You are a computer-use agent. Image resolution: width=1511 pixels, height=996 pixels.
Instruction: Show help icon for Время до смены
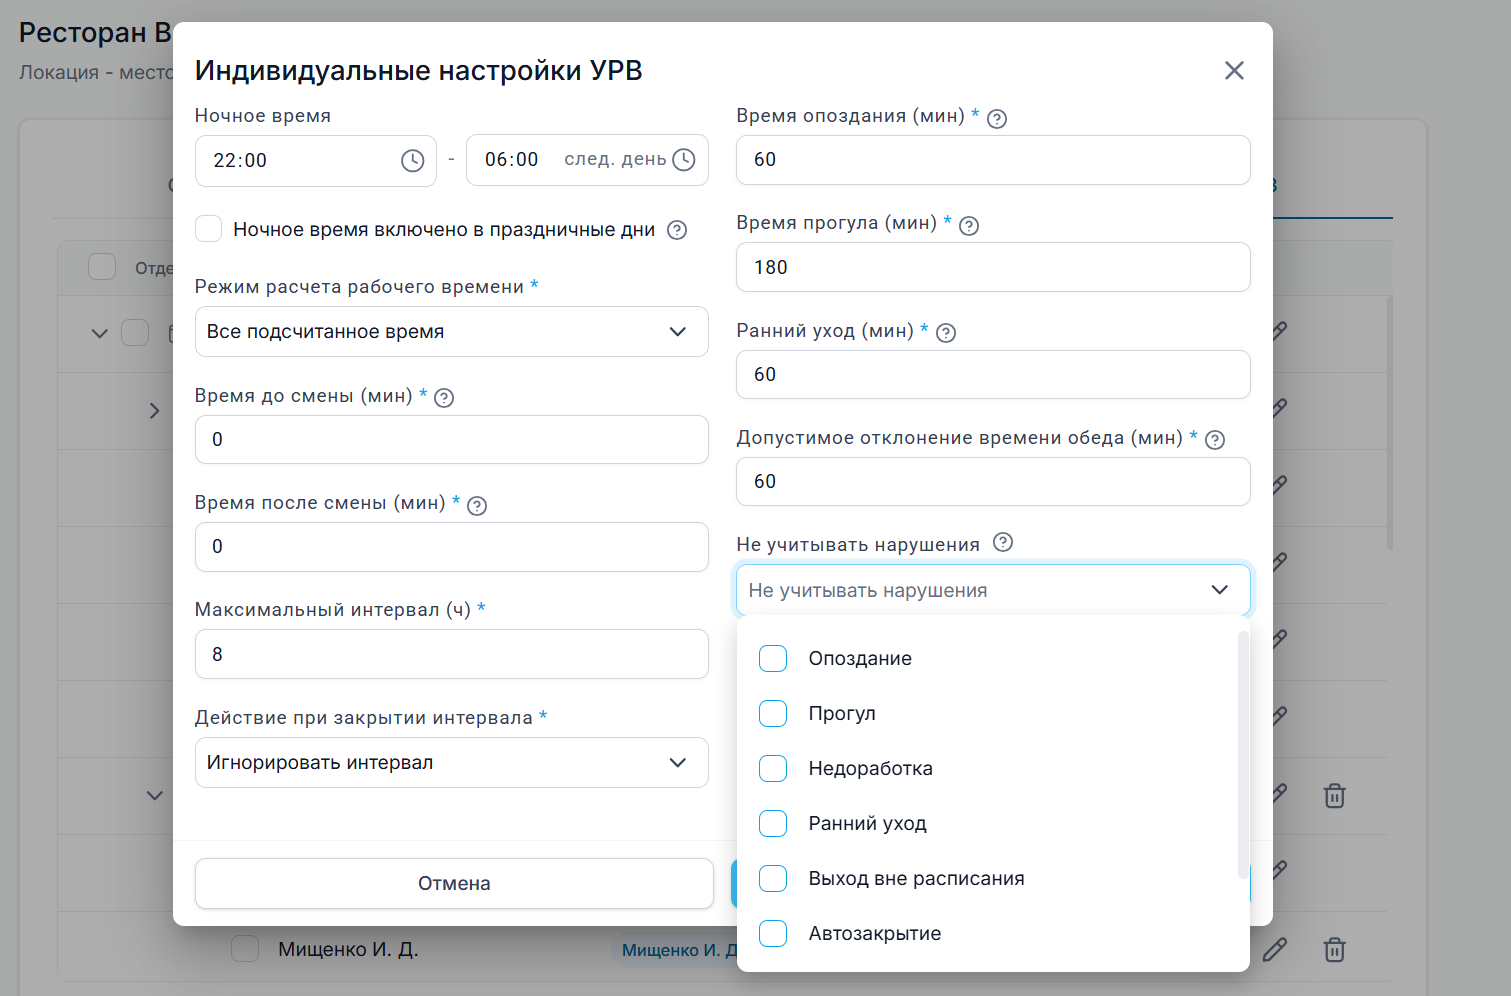[x=444, y=398]
